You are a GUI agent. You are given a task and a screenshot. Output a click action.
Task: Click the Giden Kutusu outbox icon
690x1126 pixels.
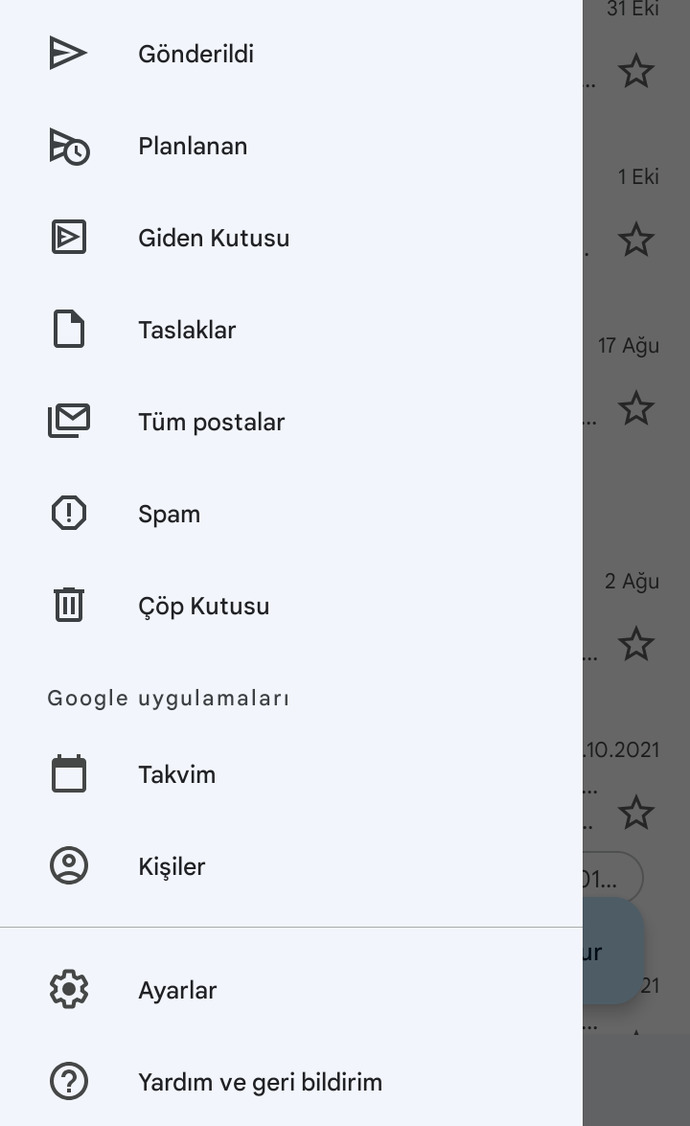click(69, 237)
